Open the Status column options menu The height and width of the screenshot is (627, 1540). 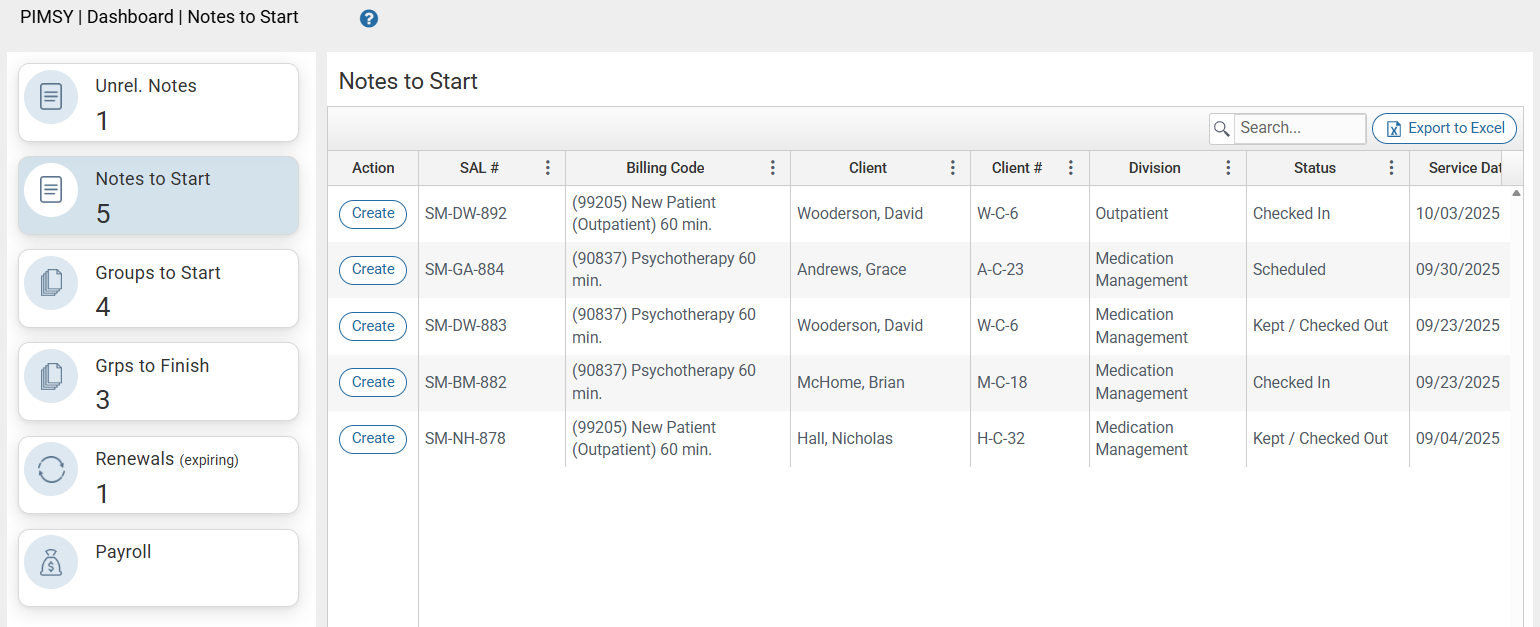coord(1391,167)
